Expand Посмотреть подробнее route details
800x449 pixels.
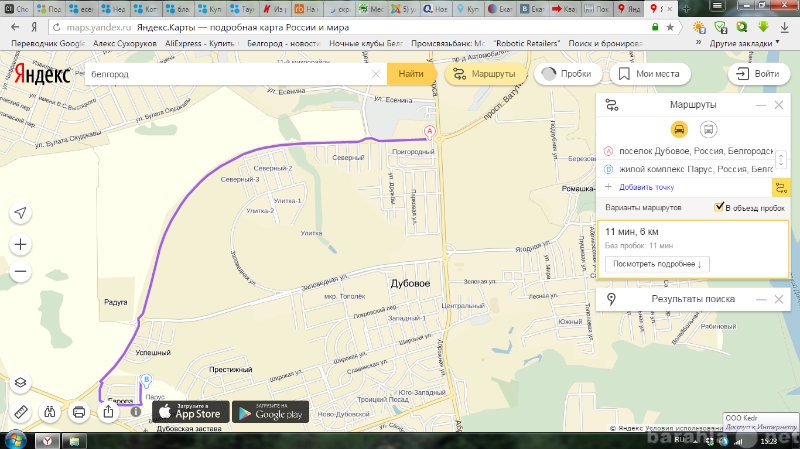click(657, 264)
